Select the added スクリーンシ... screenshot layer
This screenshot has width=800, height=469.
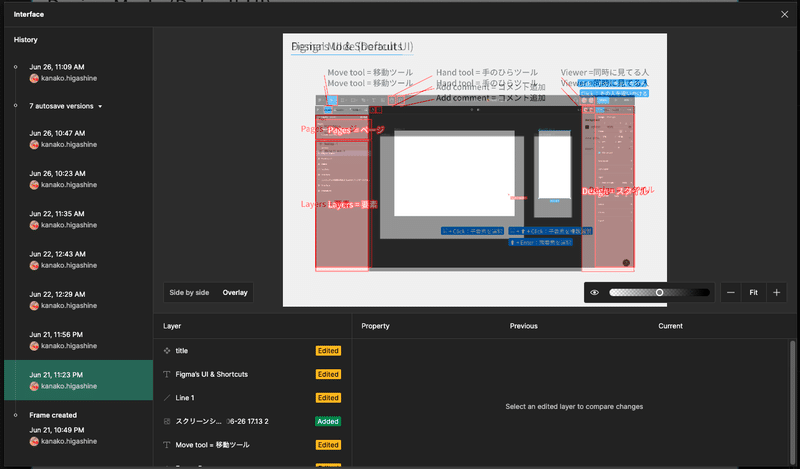click(x=252, y=421)
